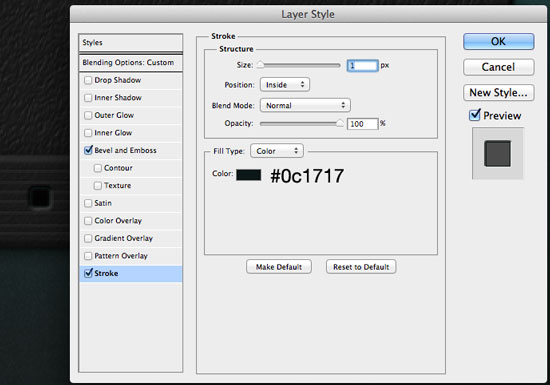
Task: Click the Reset to Default button
Action: pos(361,267)
